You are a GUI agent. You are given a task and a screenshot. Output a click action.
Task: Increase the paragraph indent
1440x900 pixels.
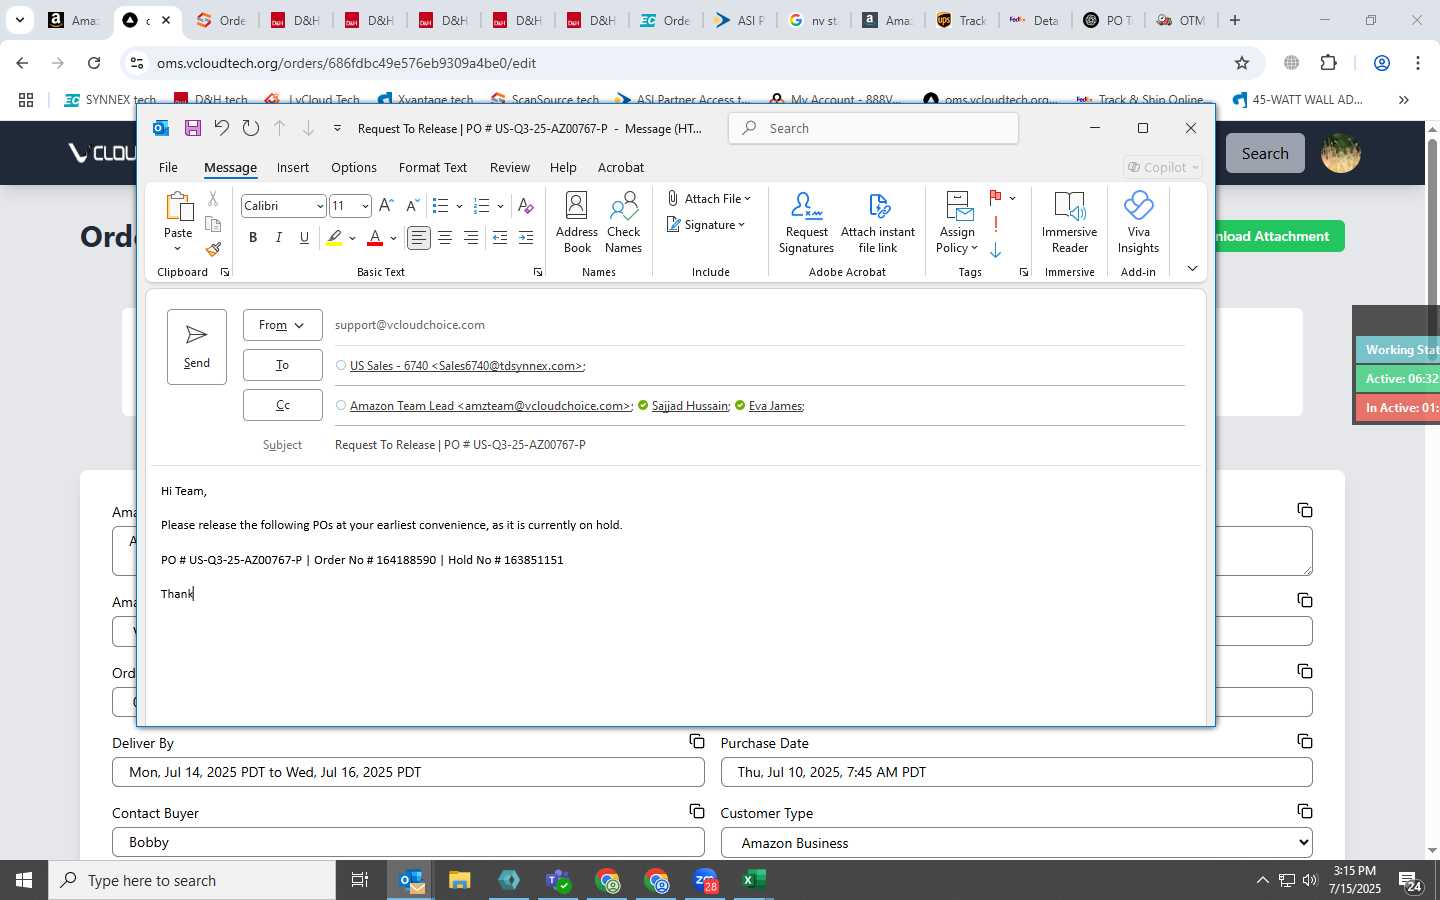(x=526, y=237)
